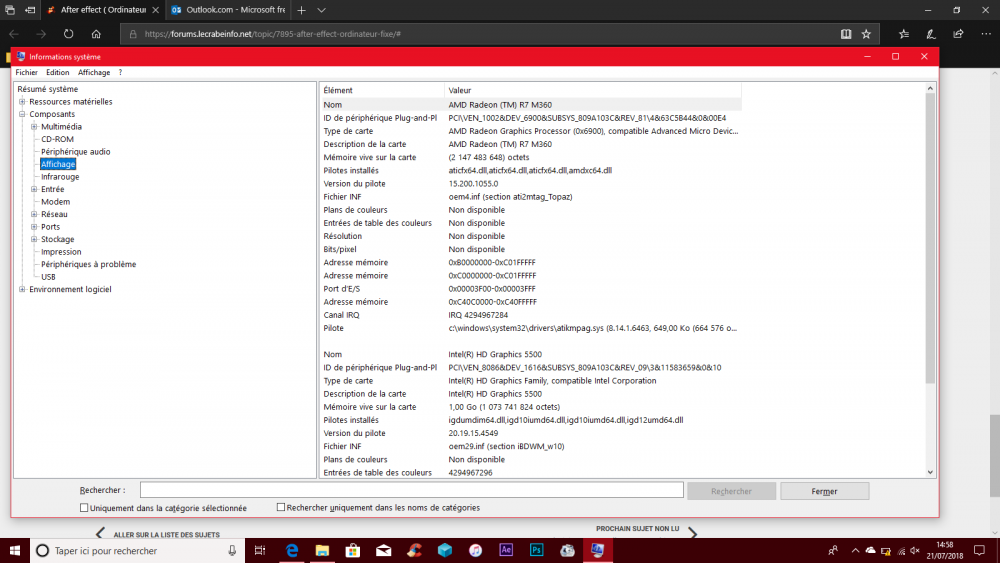Click Prochain sujet non lu link
The image size is (1000, 563).
pyautogui.click(x=638, y=529)
